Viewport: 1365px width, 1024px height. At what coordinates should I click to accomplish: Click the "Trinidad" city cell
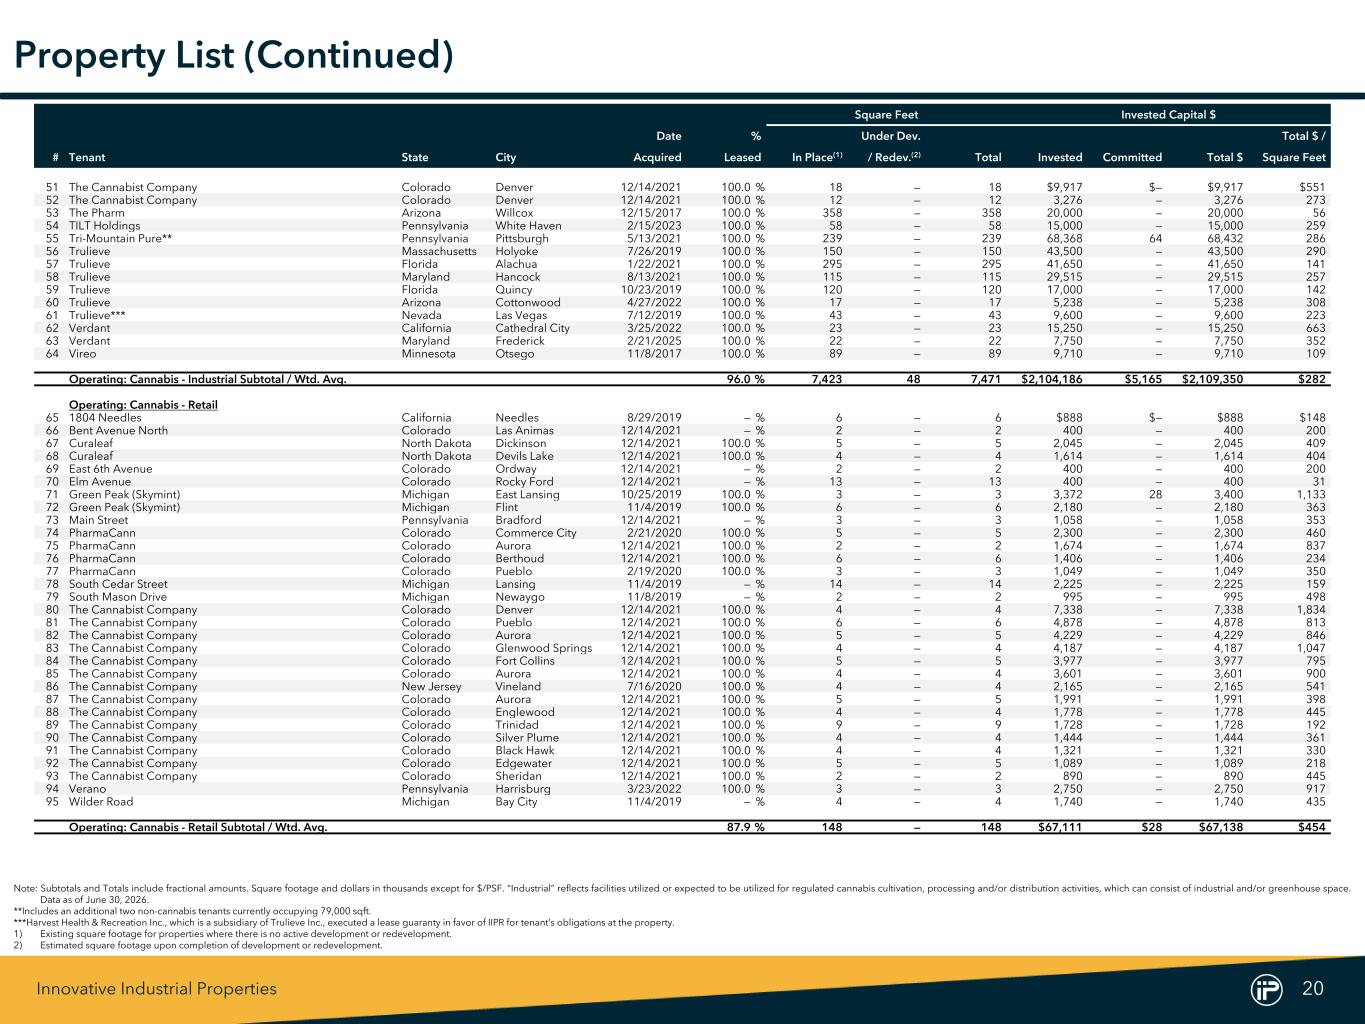(x=517, y=725)
